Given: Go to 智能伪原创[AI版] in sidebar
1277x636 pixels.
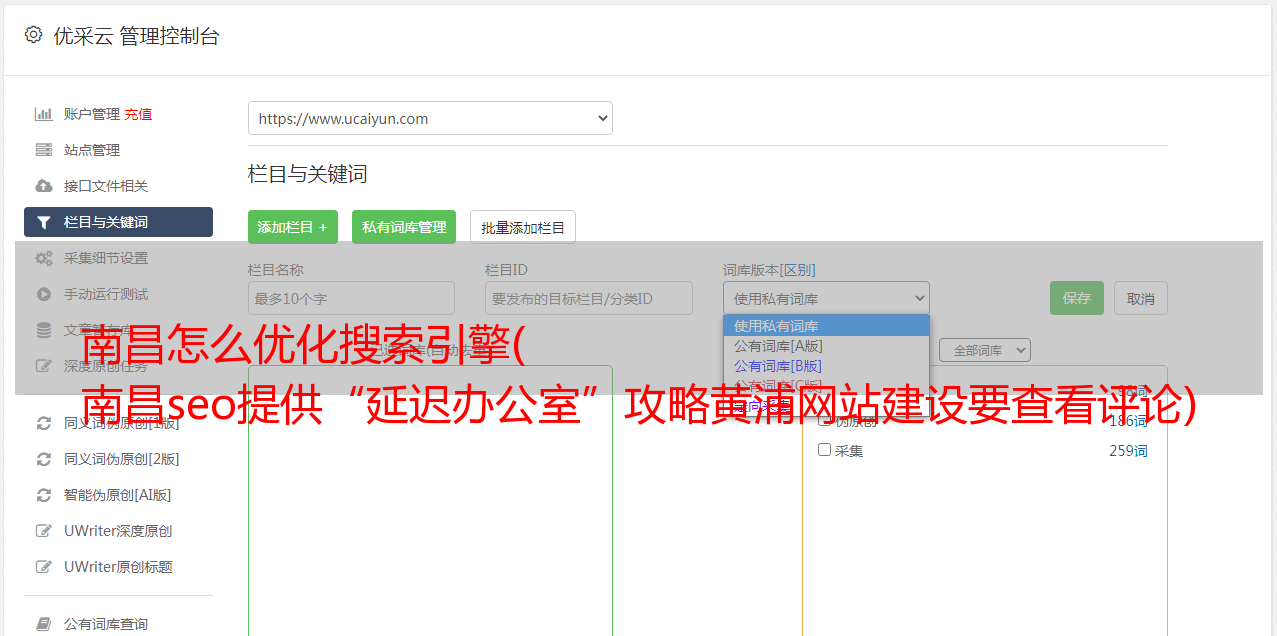Looking at the screenshot, I should (x=118, y=495).
